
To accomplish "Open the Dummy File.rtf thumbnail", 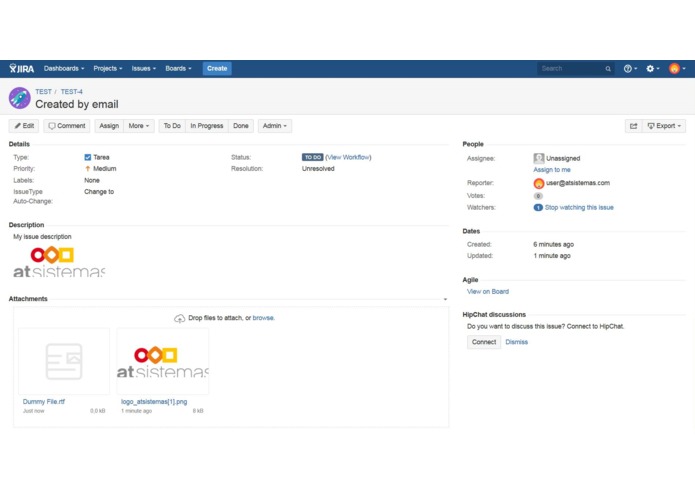I will (64, 362).
